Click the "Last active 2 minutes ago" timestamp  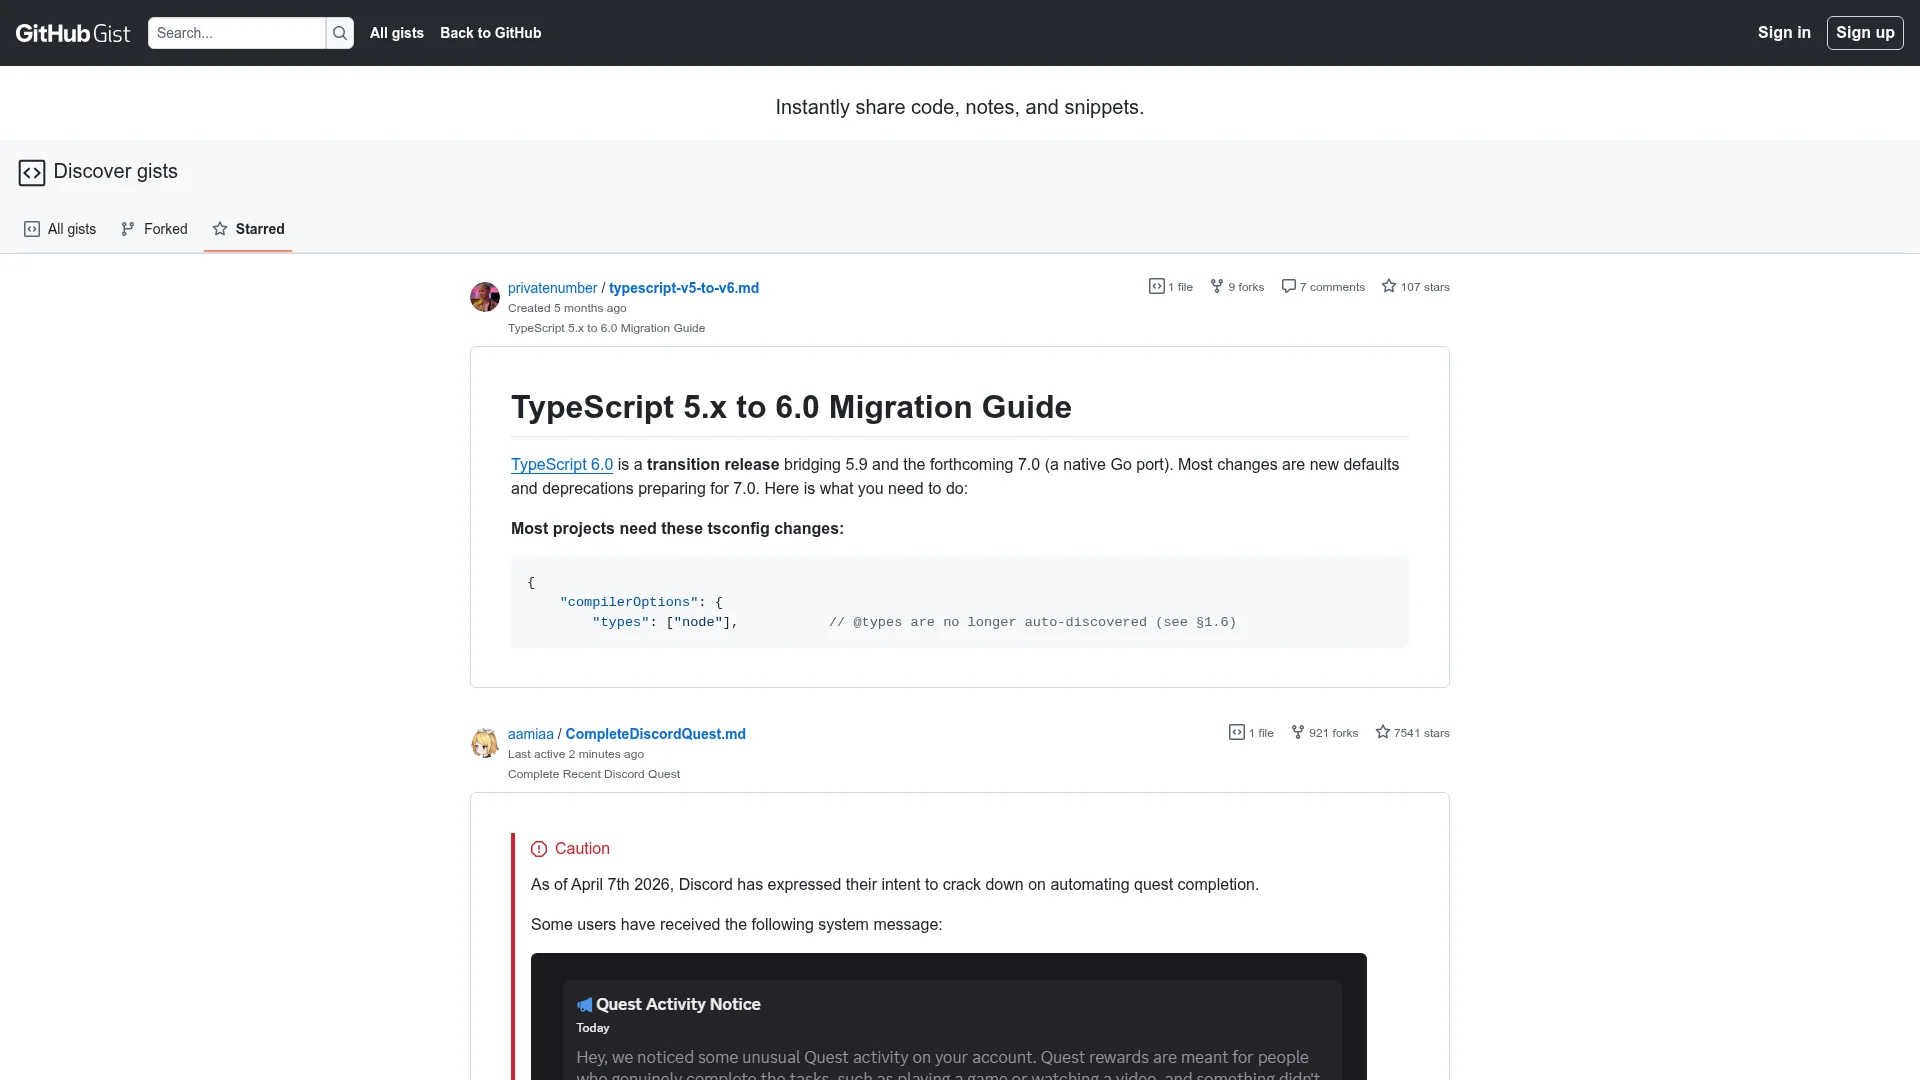click(576, 754)
